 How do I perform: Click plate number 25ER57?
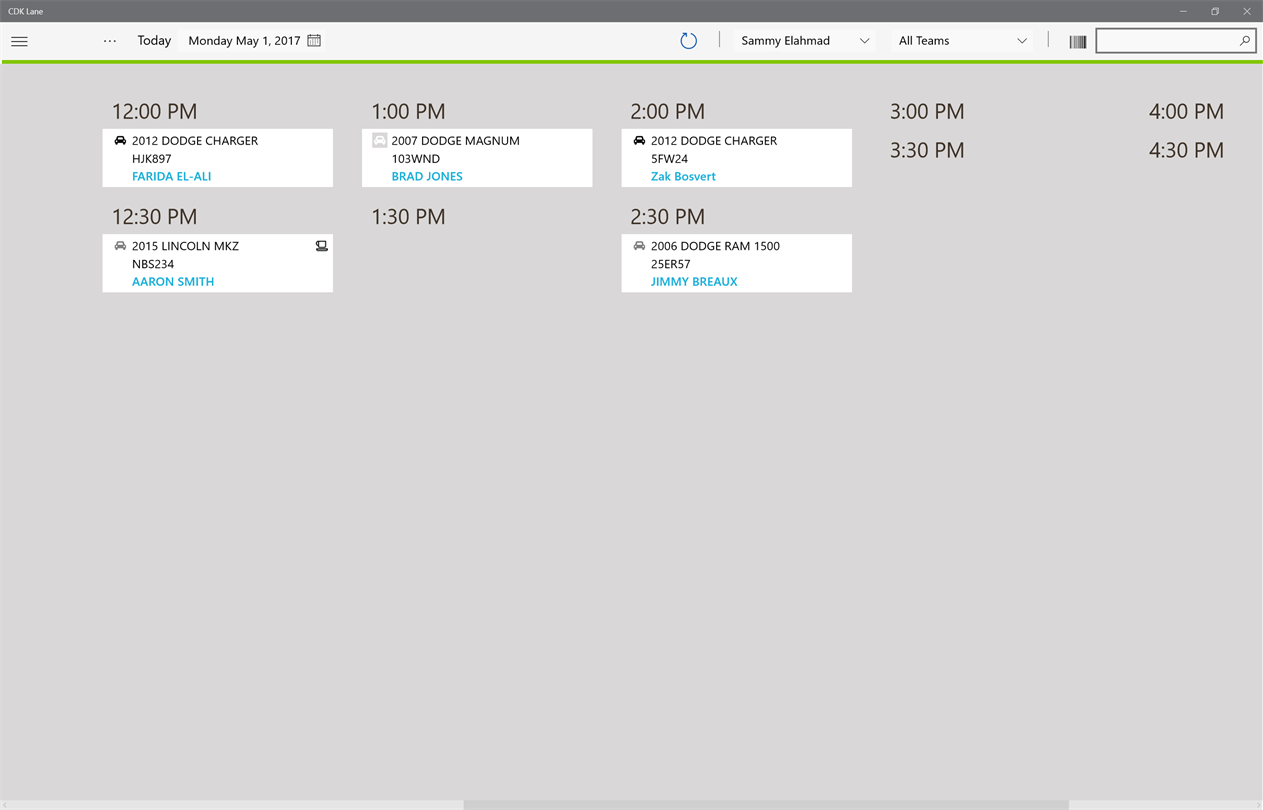[x=670, y=264]
